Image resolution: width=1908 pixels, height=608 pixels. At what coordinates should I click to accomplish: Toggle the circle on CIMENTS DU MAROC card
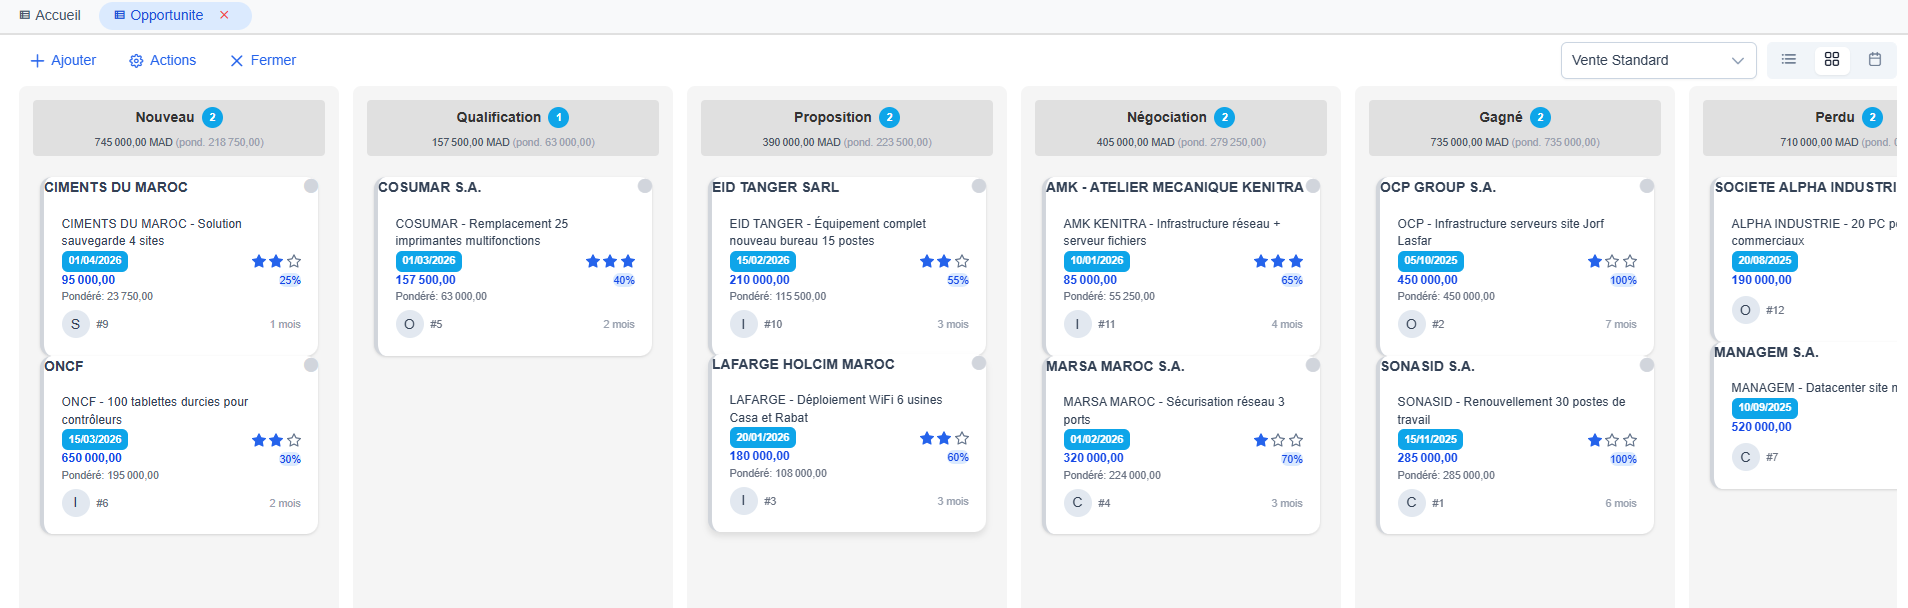click(x=311, y=186)
